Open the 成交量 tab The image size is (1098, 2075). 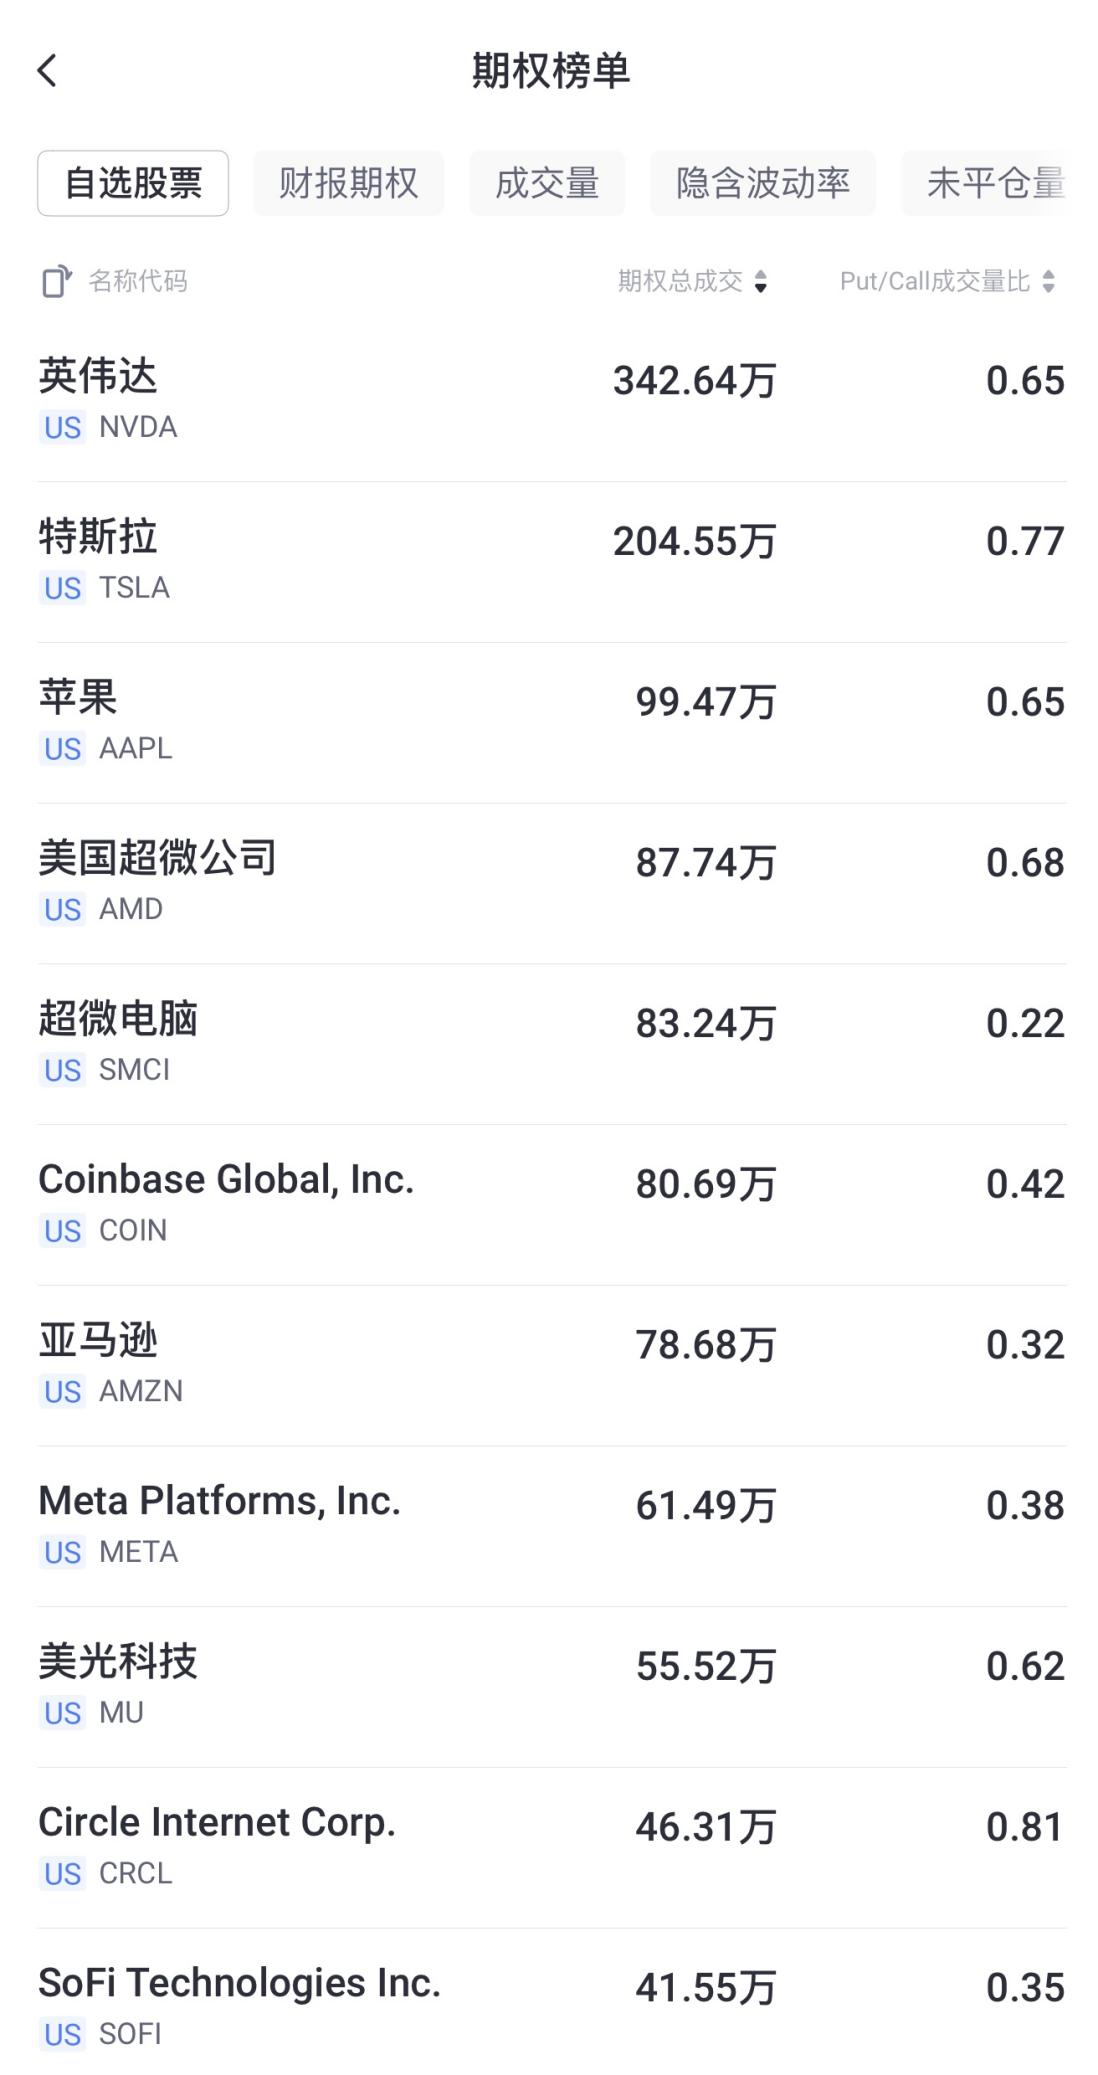(x=547, y=183)
